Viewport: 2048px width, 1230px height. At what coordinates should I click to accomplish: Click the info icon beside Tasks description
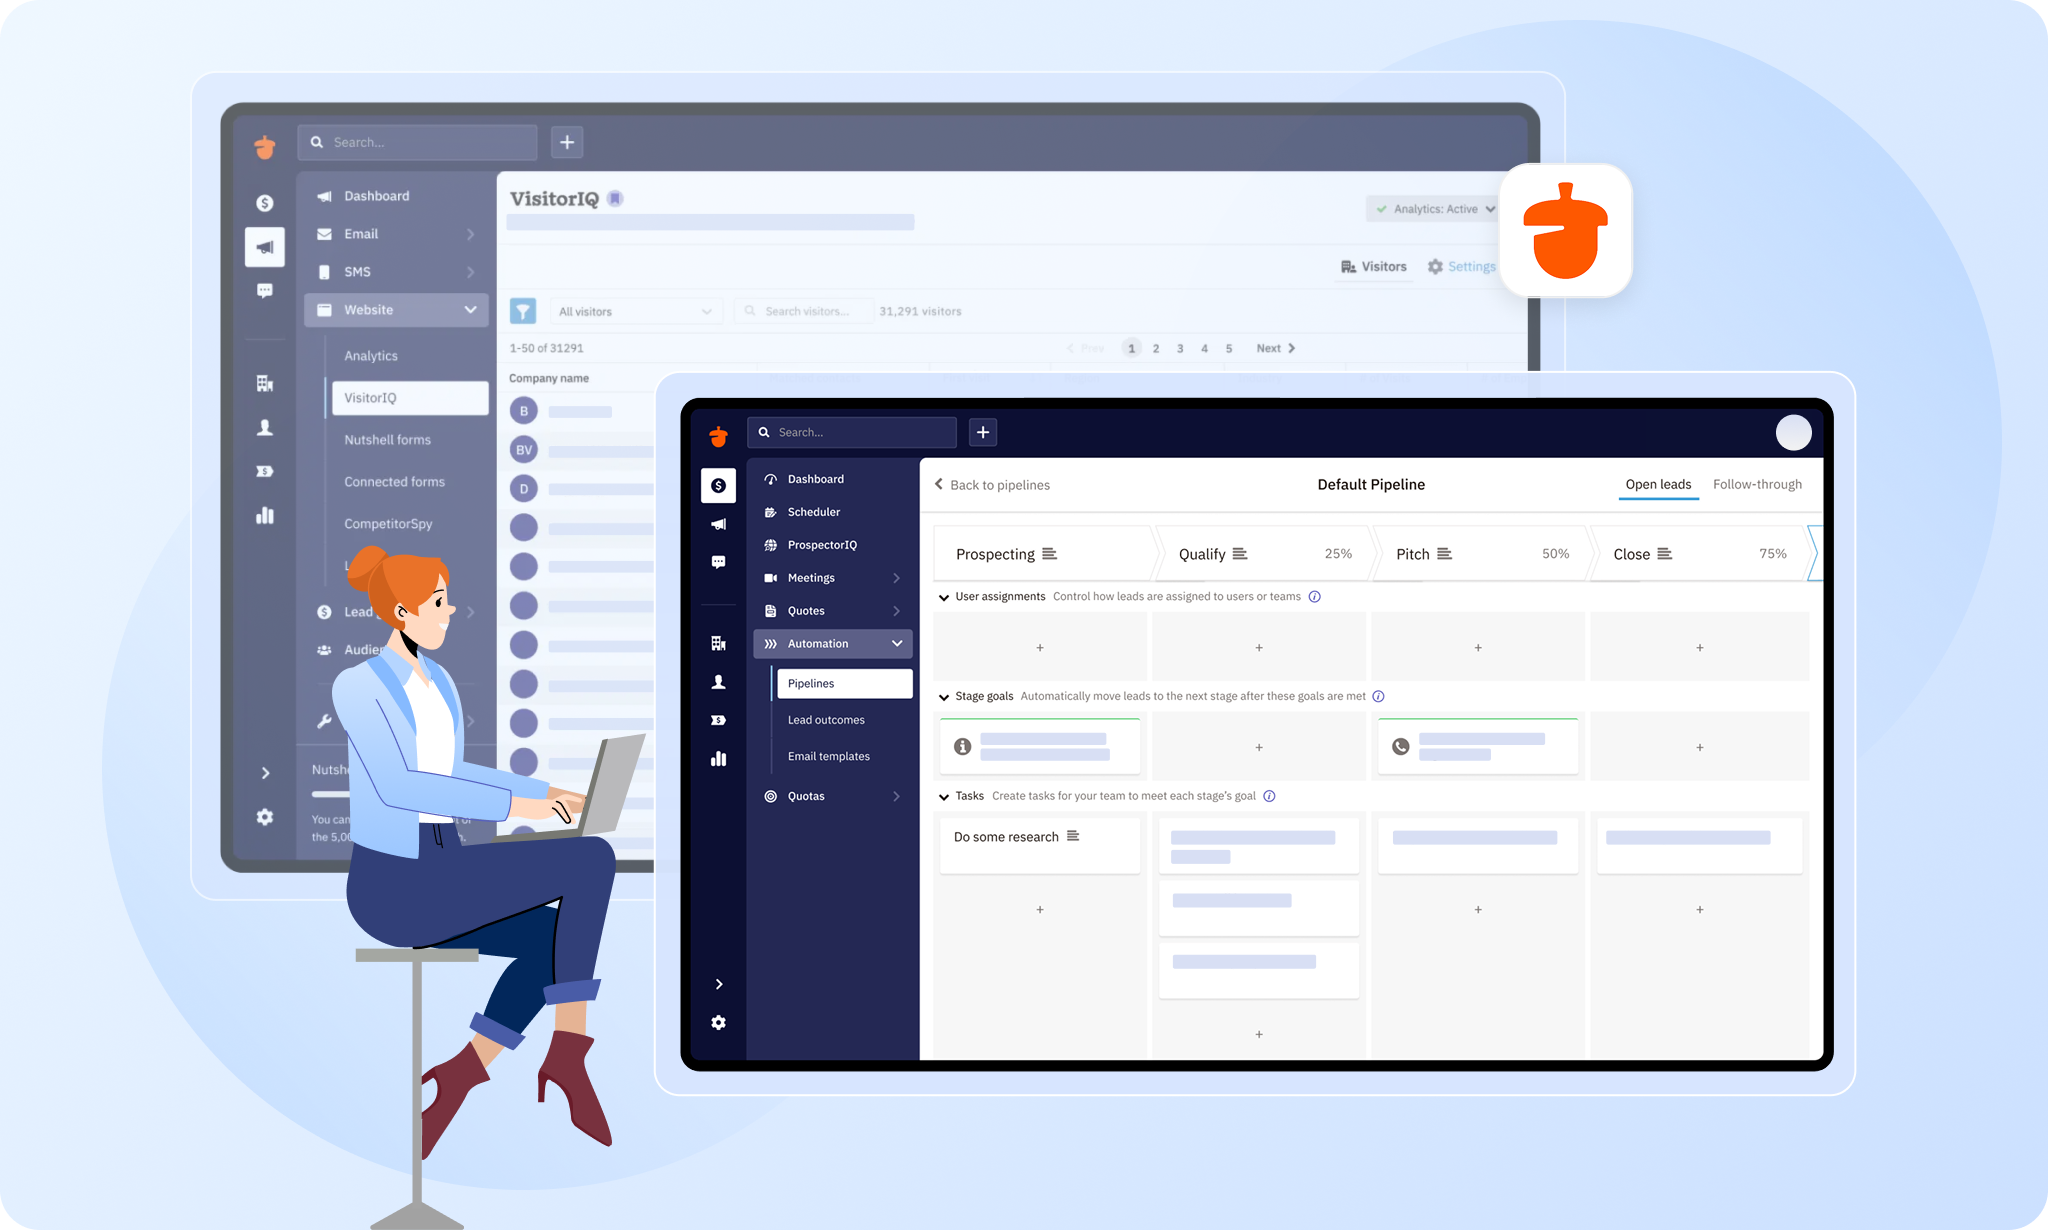1269,797
